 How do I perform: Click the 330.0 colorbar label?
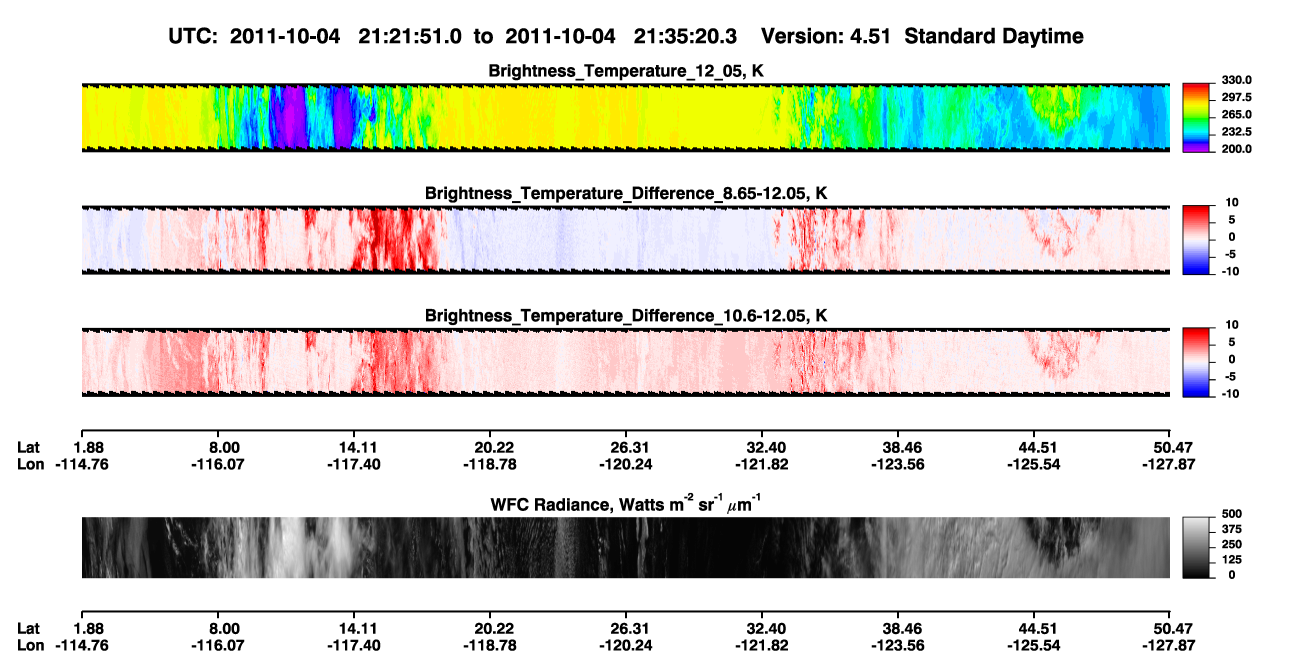click(x=1237, y=80)
